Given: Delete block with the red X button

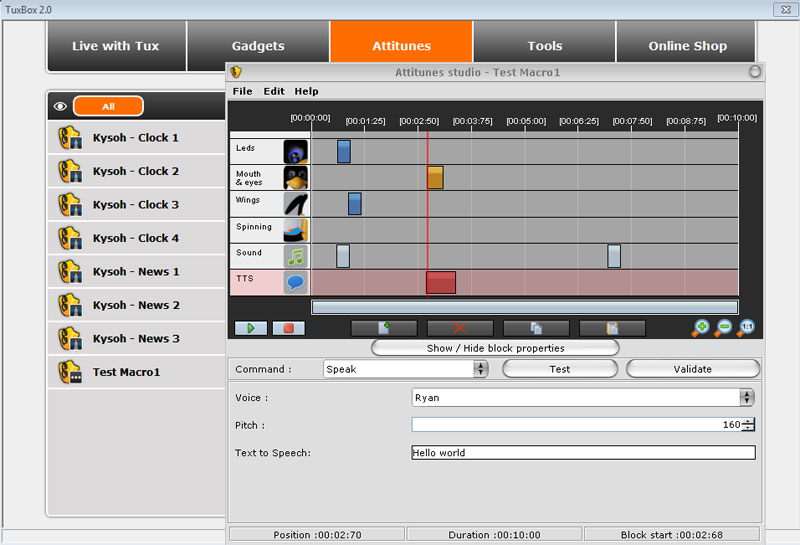Looking at the screenshot, I should point(460,328).
